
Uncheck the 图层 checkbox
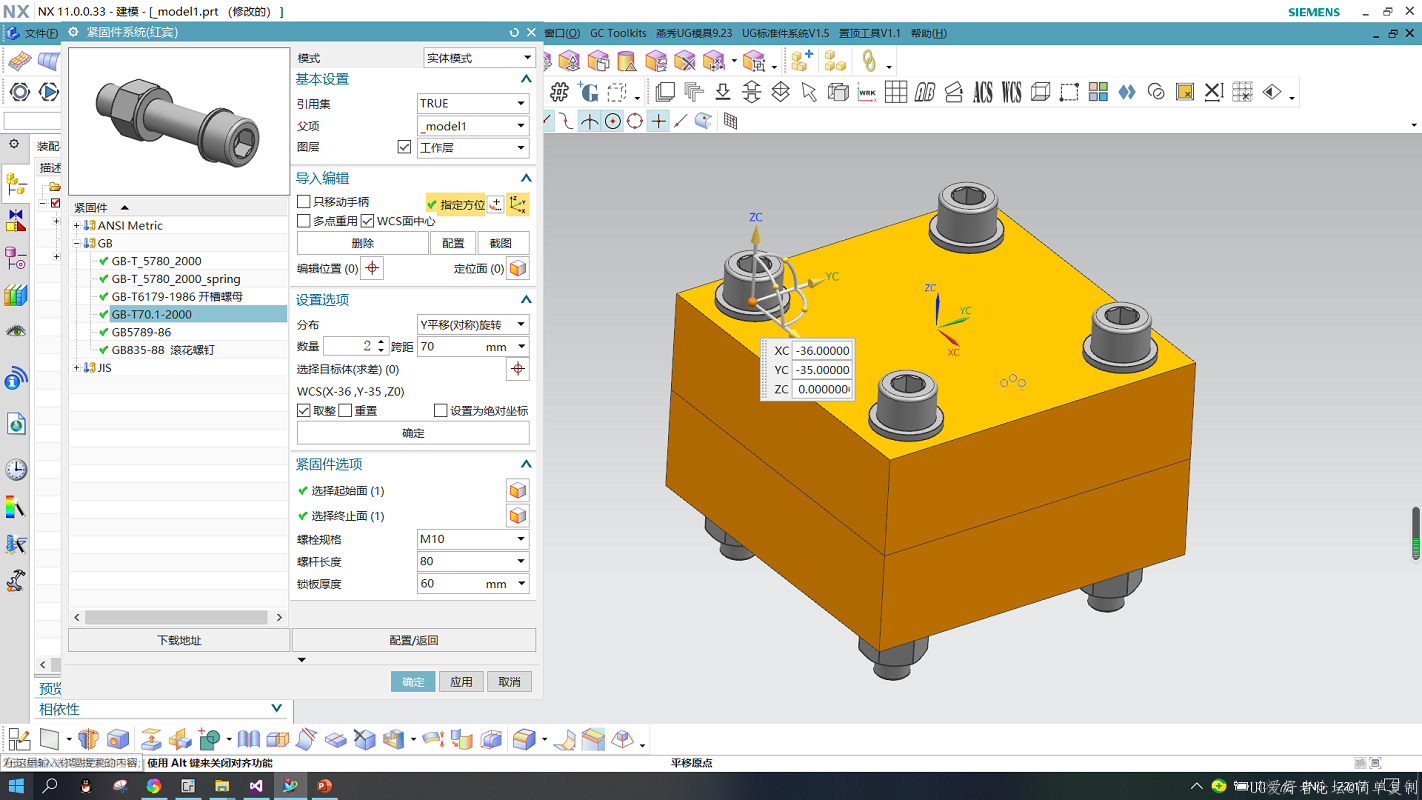(x=404, y=147)
